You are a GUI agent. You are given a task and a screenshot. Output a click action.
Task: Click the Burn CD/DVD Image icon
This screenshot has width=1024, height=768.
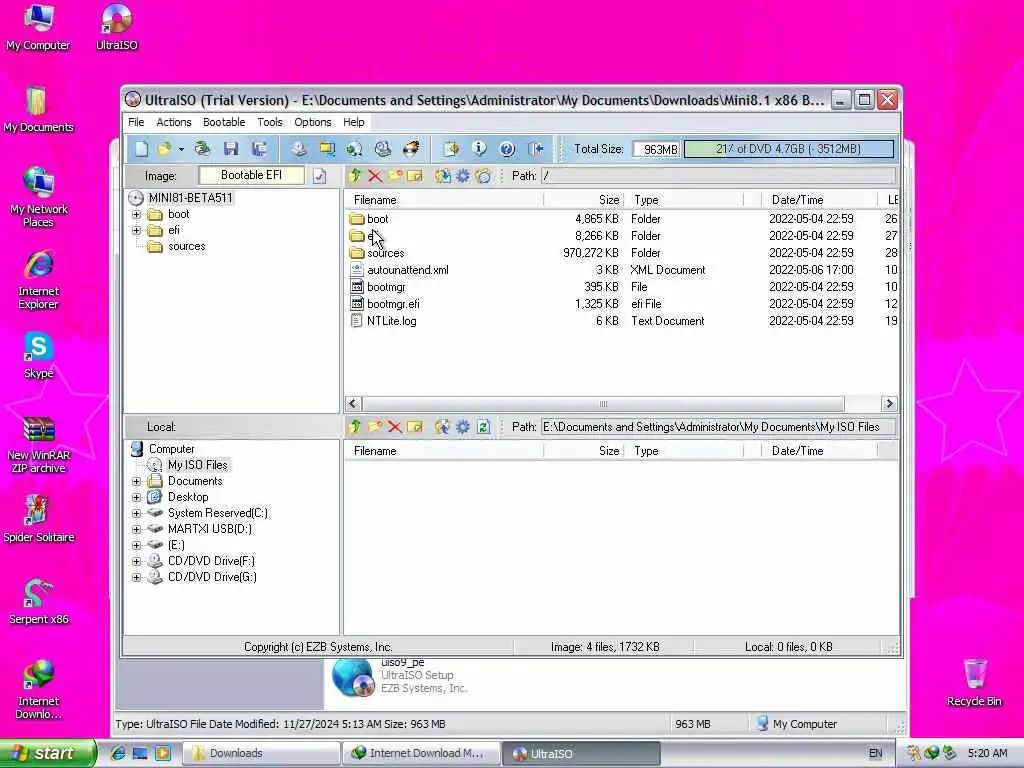point(411,149)
